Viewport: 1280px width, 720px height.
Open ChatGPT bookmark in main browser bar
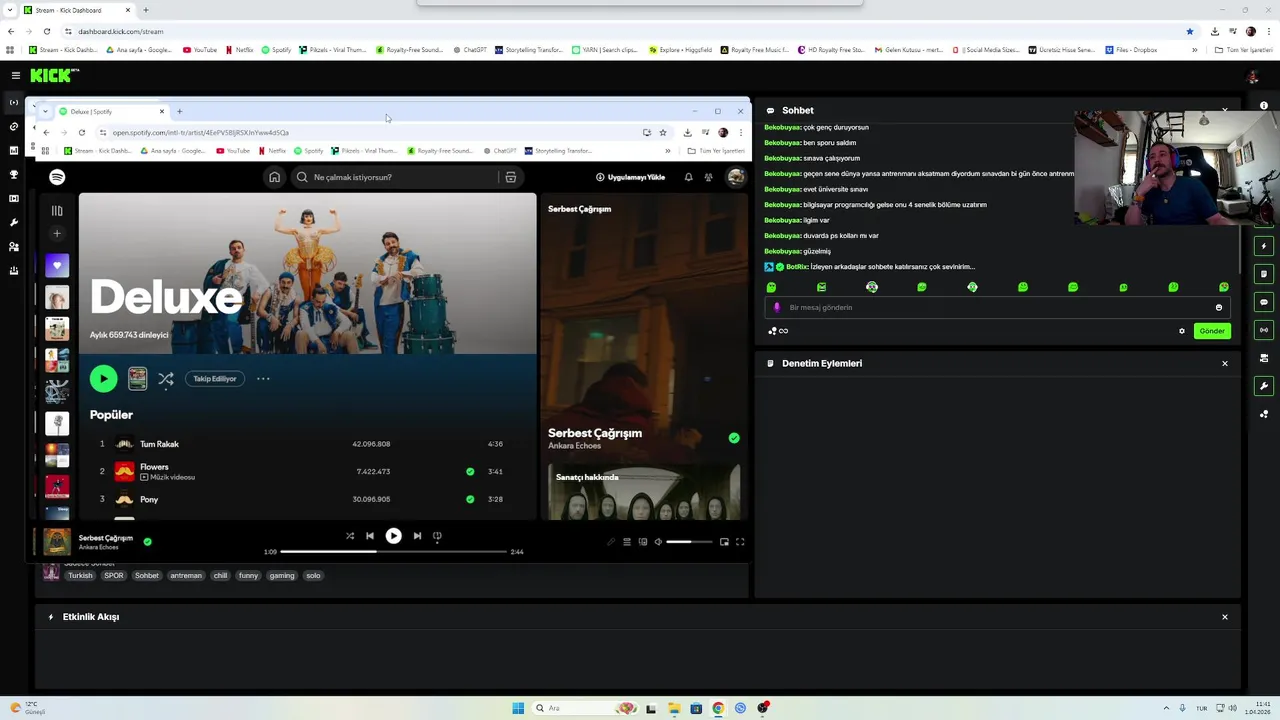470,50
